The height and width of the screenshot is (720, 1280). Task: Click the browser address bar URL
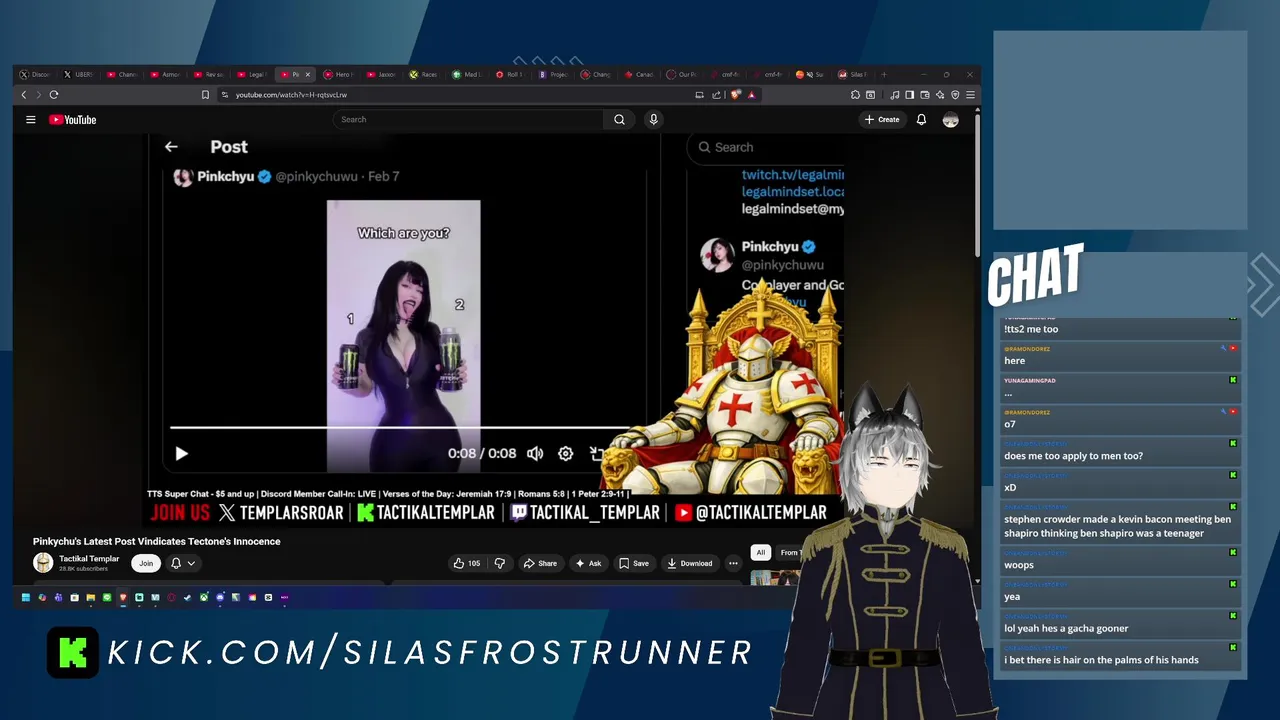click(x=291, y=95)
